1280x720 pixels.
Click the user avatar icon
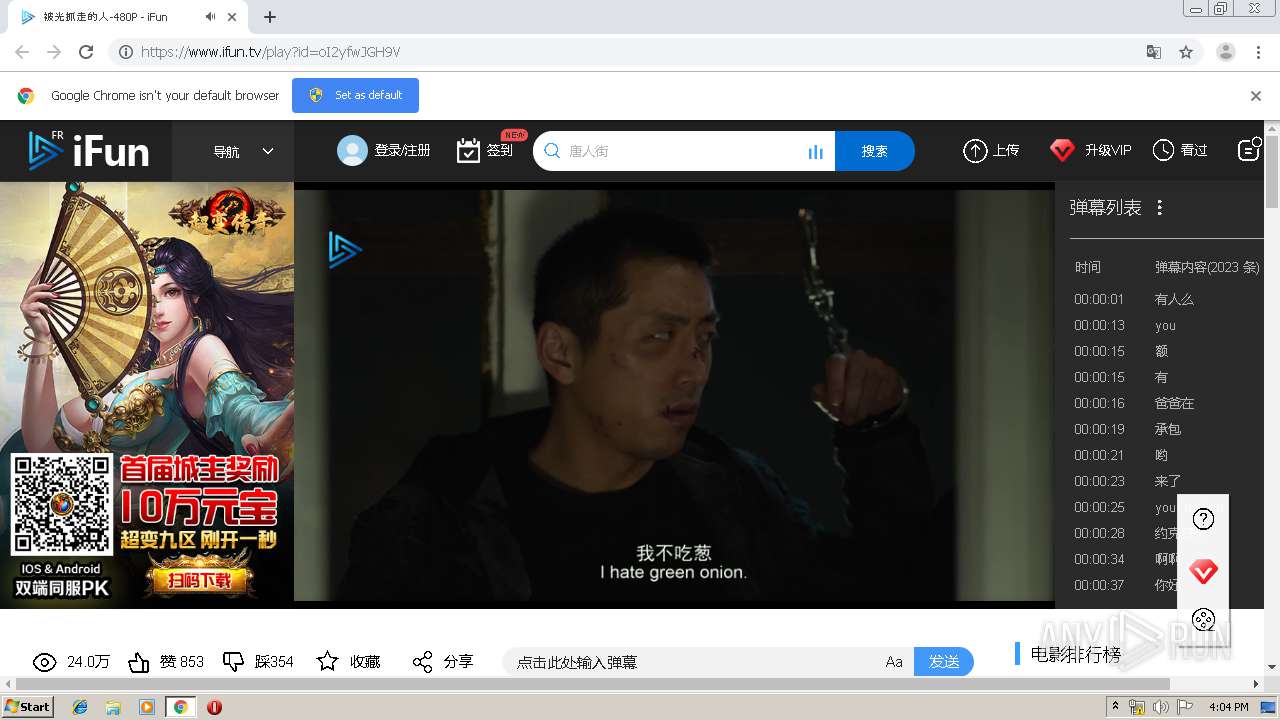click(352, 150)
